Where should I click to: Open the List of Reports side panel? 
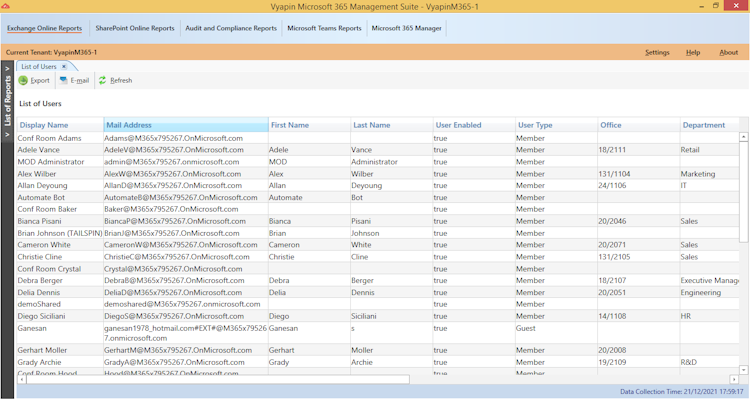pyautogui.click(x=7, y=101)
